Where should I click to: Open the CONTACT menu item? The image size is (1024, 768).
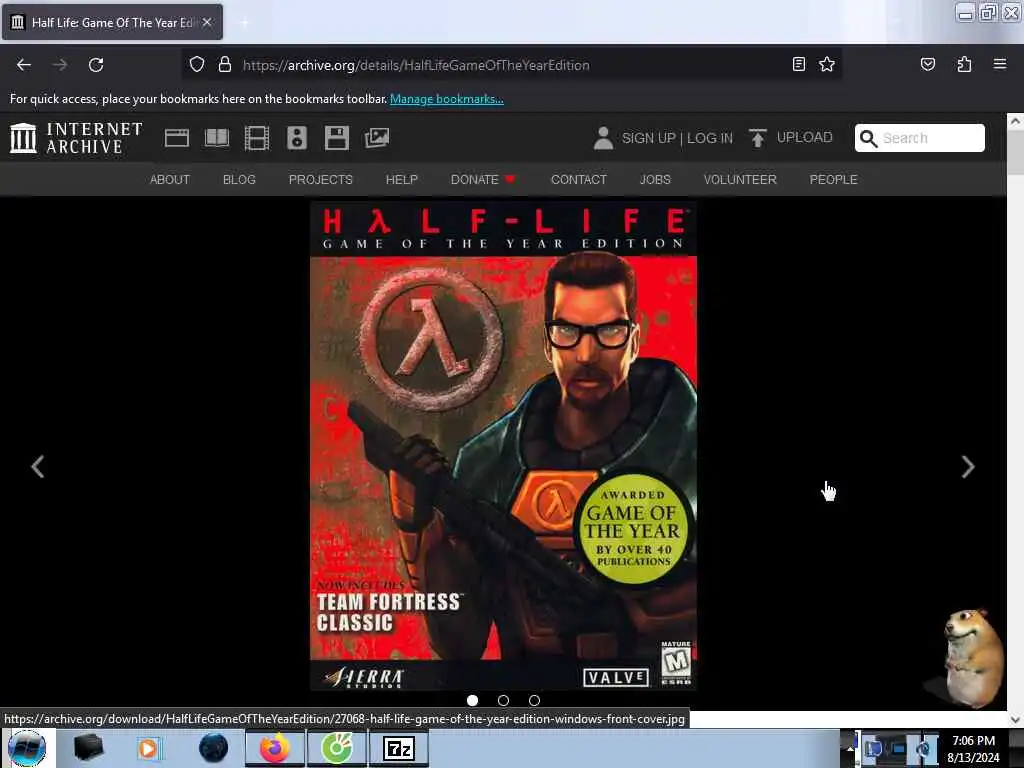coord(579,180)
